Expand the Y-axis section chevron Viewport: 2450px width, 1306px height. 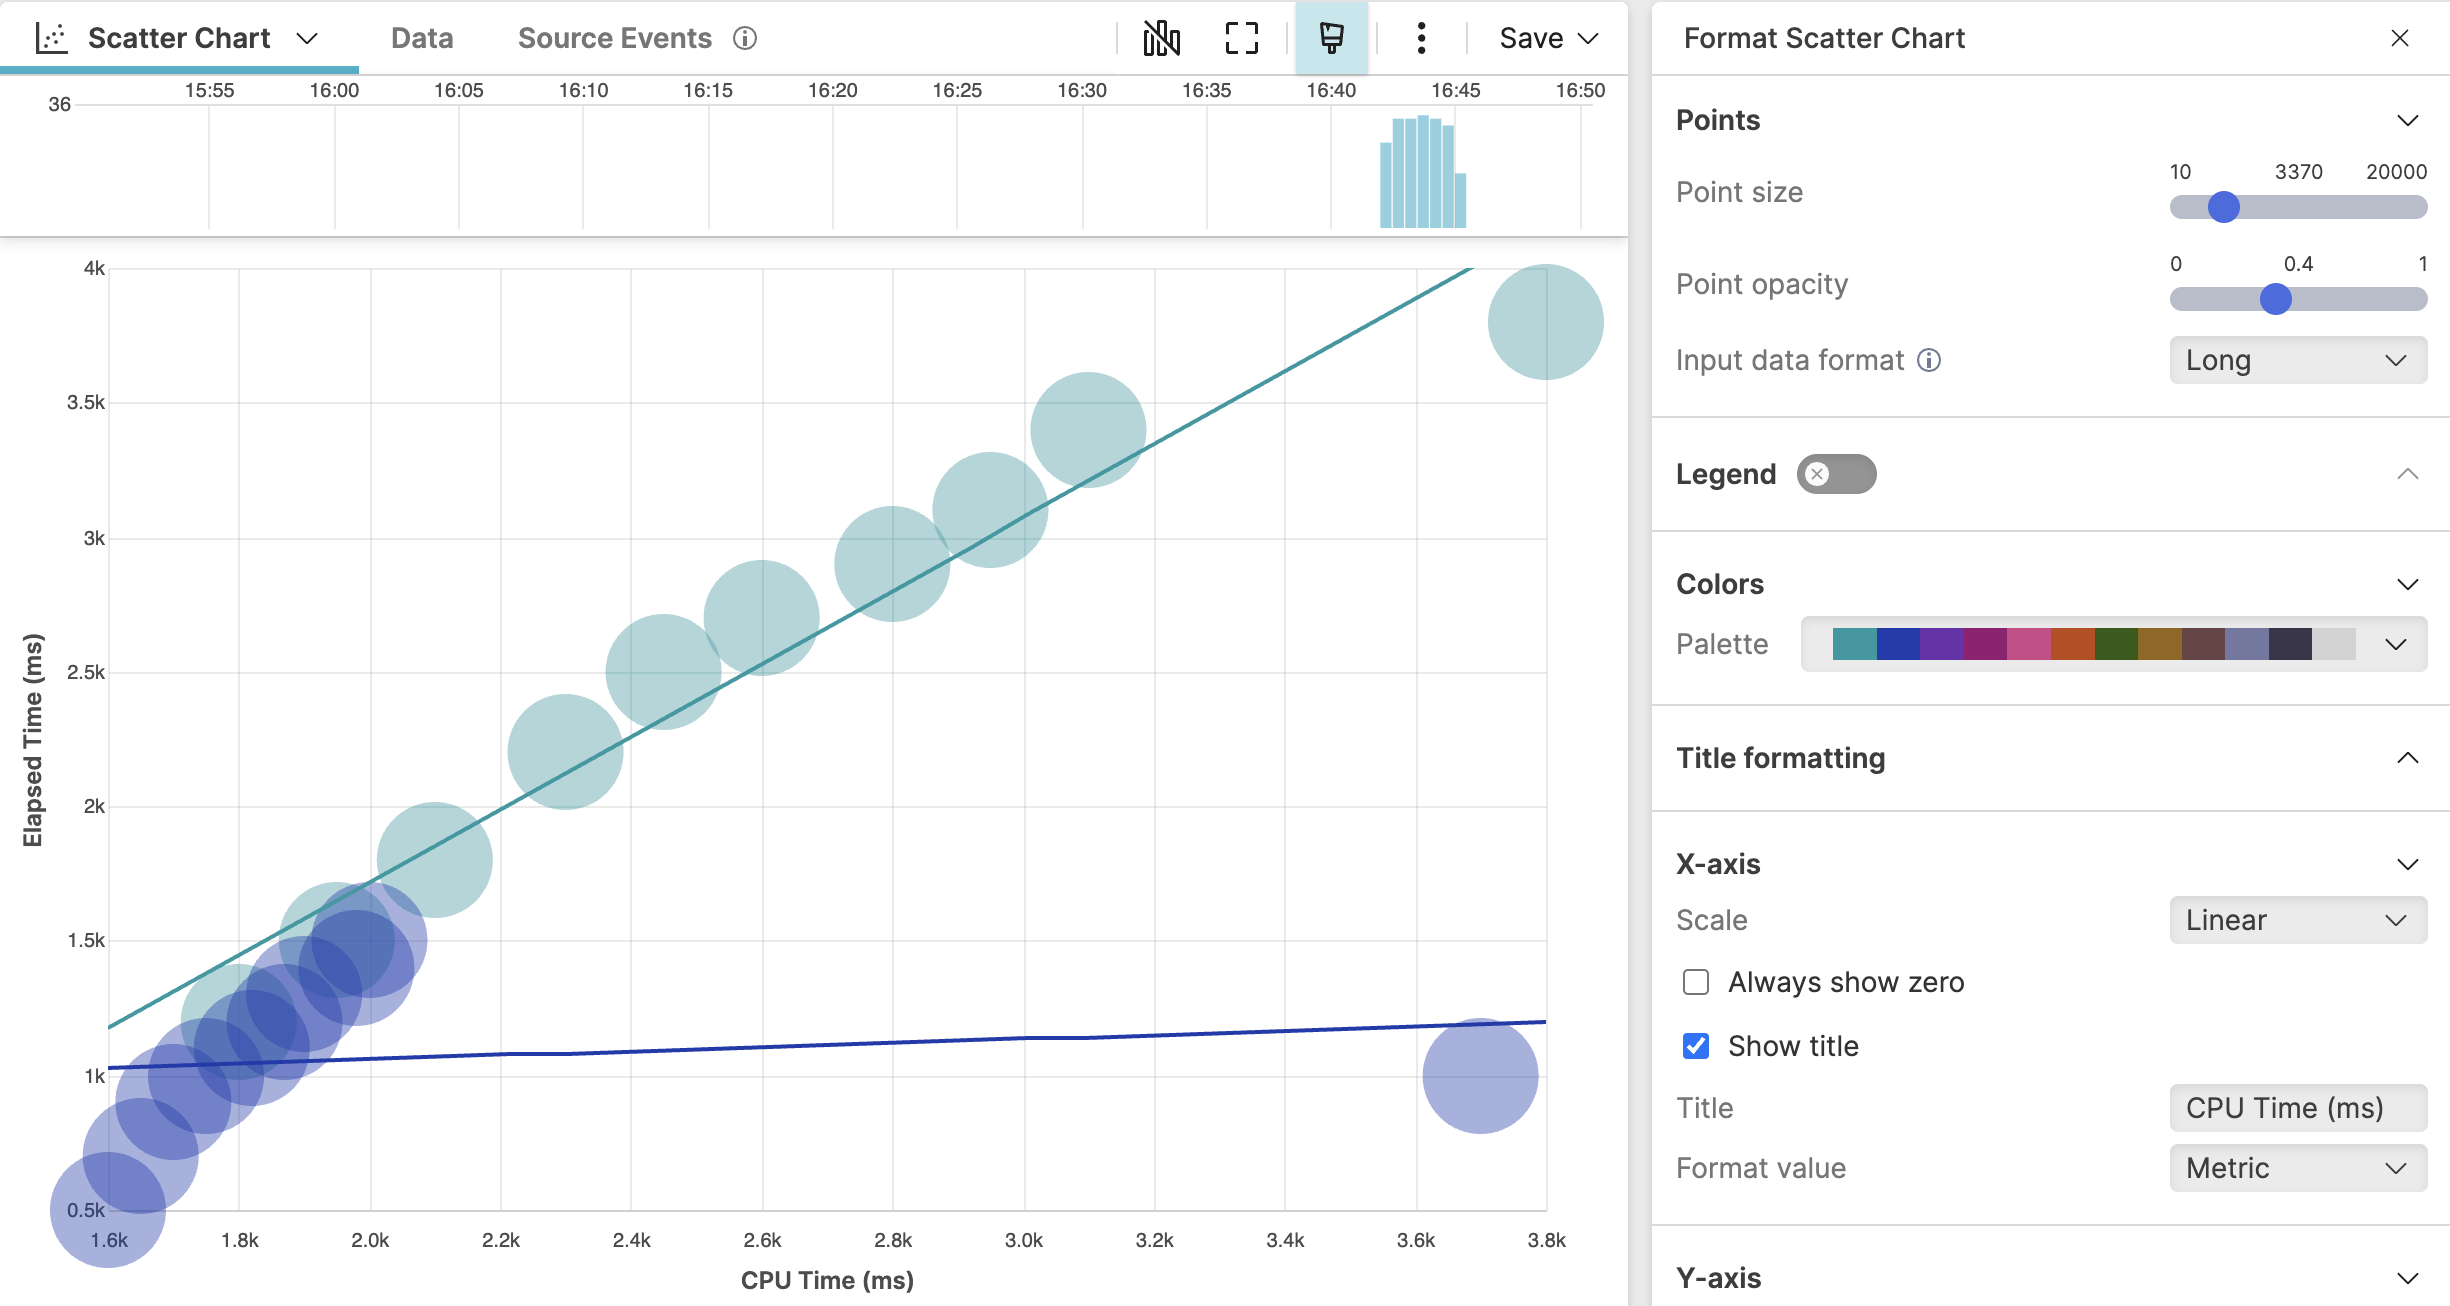pyautogui.click(x=2407, y=1278)
